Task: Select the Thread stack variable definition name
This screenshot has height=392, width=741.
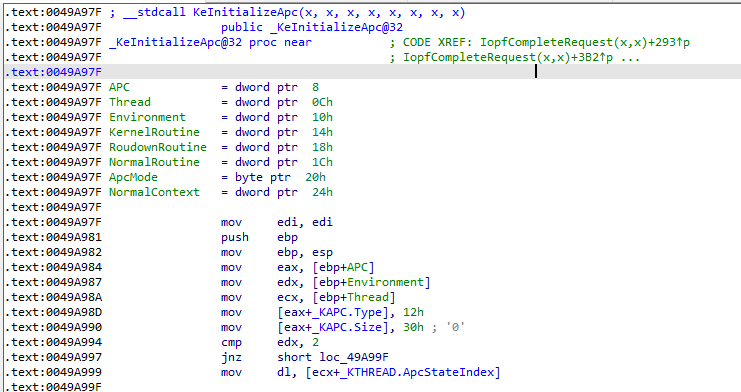Action: click(130, 103)
